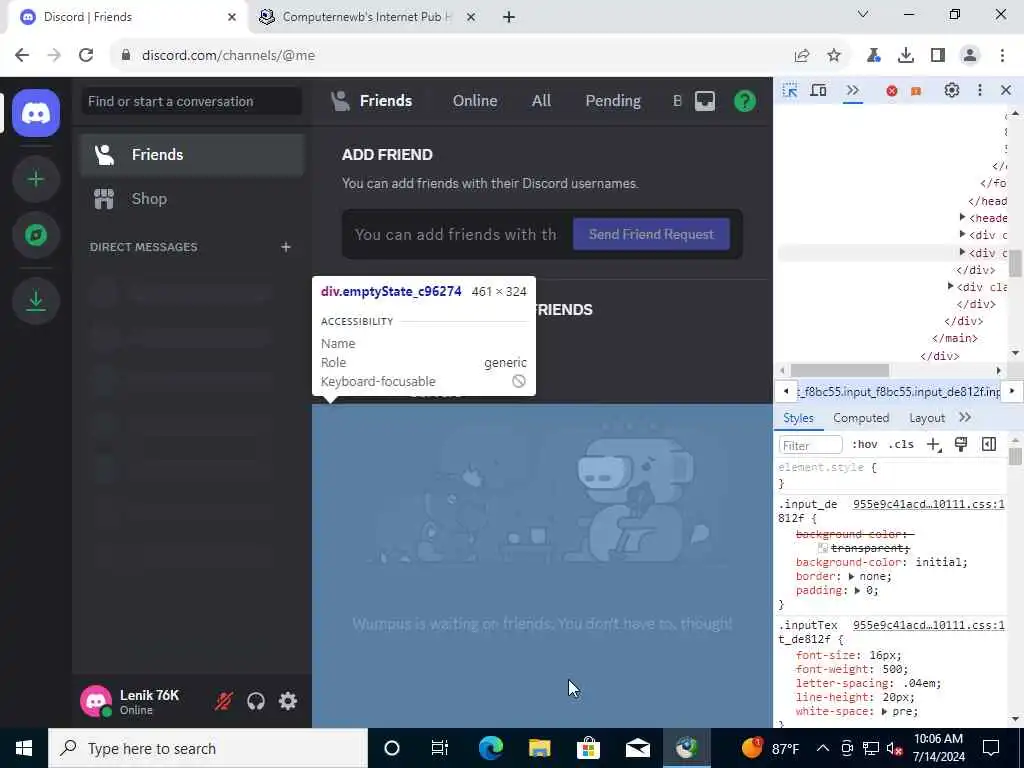Image resolution: width=1024 pixels, height=768 pixels.
Task: Switch to All friends tab
Action: (x=541, y=101)
